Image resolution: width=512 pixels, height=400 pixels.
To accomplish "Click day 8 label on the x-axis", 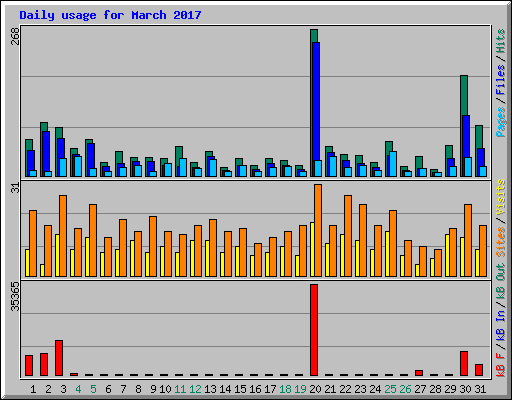I will point(138,389).
